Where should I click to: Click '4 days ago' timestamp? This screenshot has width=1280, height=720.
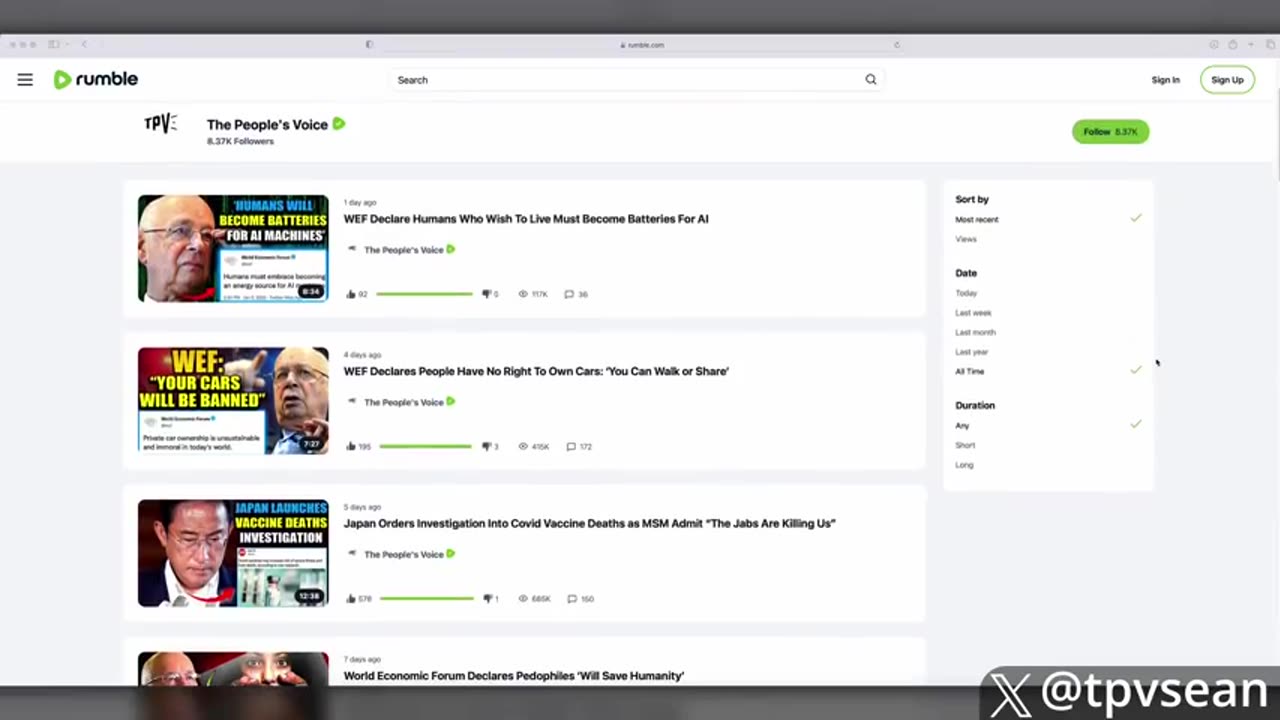coord(362,354)
